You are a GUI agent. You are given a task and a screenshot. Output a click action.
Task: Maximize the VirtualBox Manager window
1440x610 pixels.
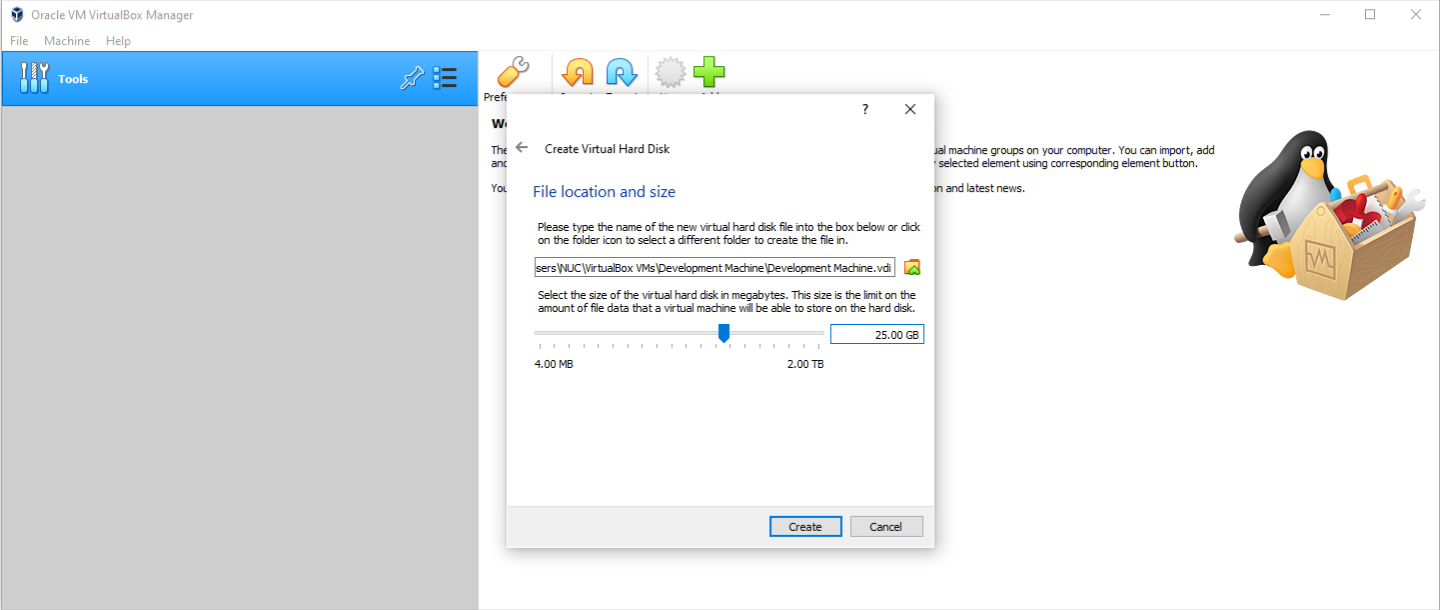click(1370, 15)
